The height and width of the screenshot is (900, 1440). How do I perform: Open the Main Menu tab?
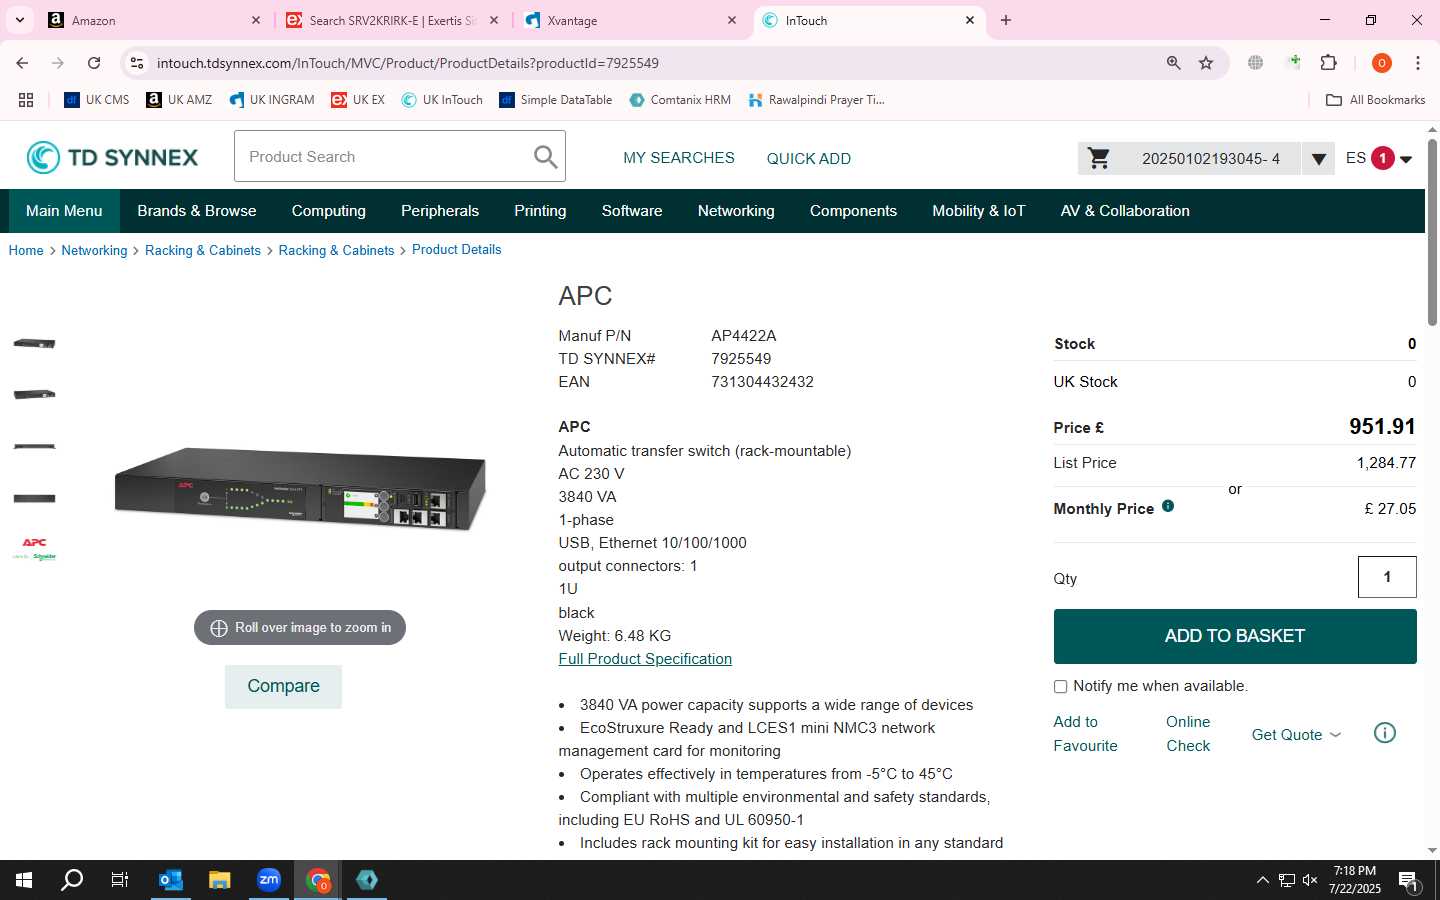point(64,211)
